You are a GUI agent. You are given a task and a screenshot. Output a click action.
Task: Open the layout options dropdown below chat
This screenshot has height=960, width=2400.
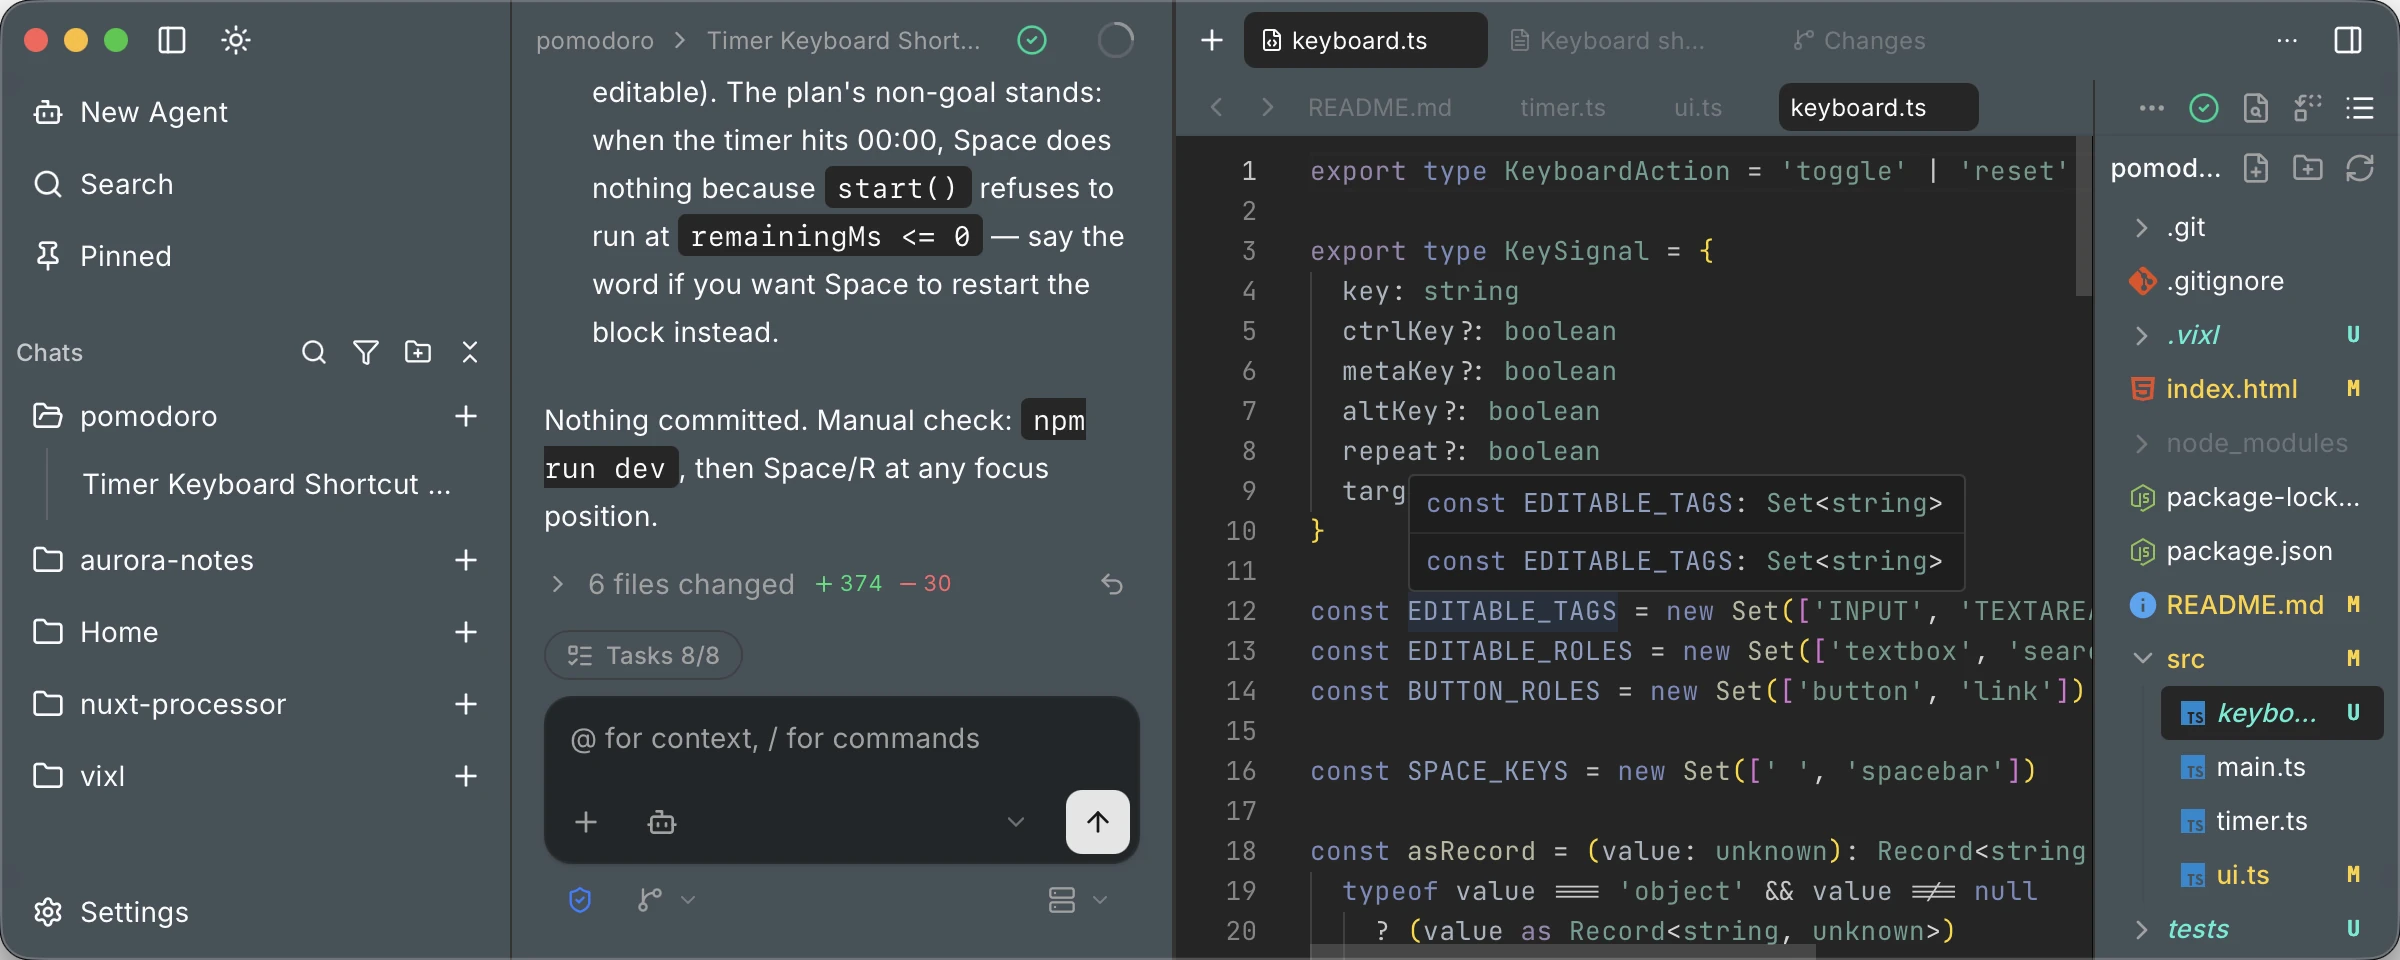pos(1077,900)
